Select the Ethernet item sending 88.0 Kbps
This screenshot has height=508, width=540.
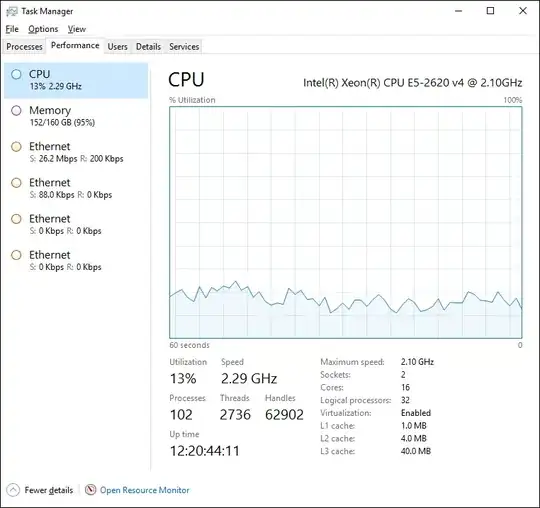(x=76, y=188)
